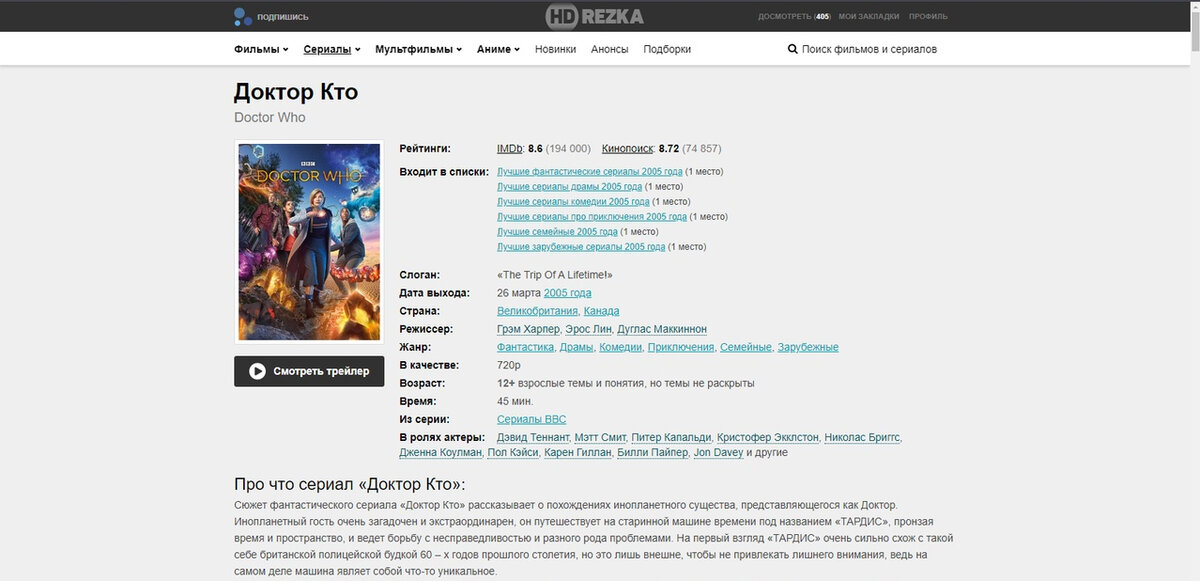
Task: Open director Грэм Харпер page
Action: 529,329
